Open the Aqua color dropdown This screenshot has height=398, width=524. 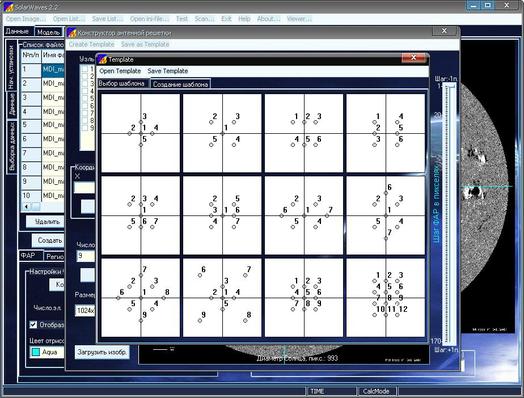[x=47, y=352]
